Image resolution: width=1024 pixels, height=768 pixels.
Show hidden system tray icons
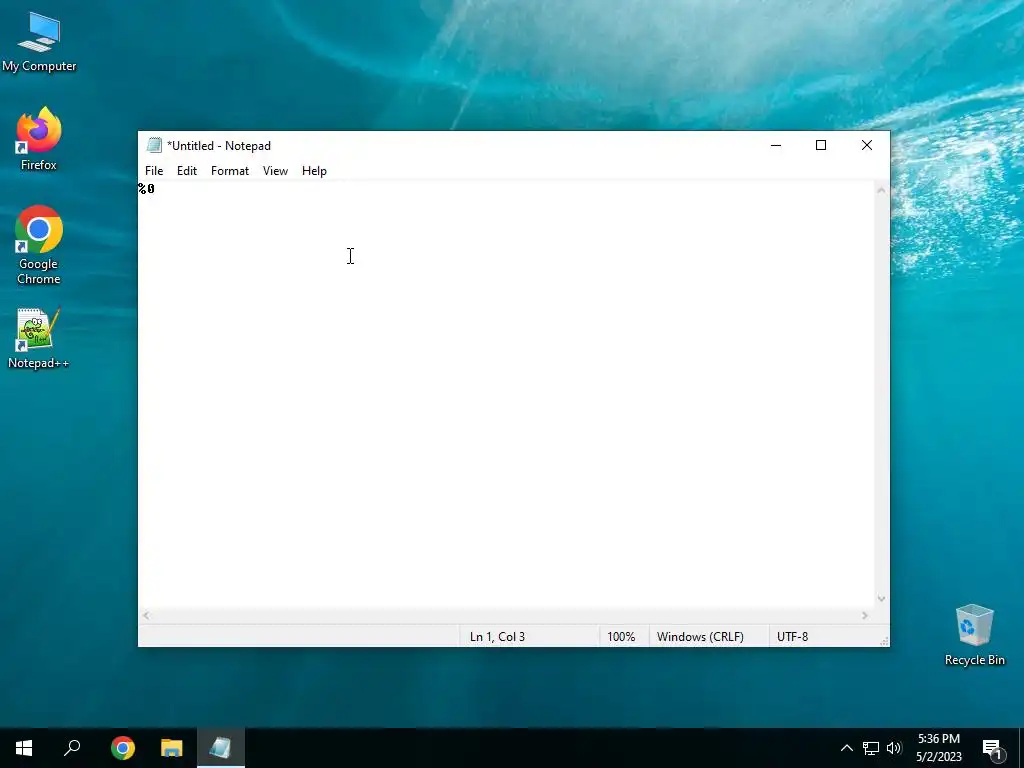[846, 748]
